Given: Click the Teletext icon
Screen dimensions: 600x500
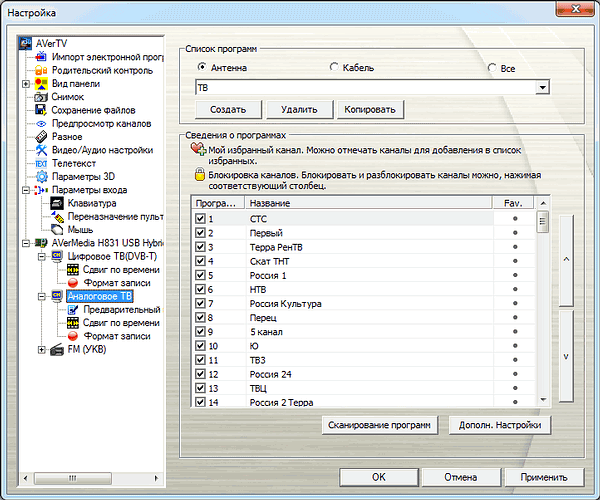Looking at the screenshot, I should (41, 164).
